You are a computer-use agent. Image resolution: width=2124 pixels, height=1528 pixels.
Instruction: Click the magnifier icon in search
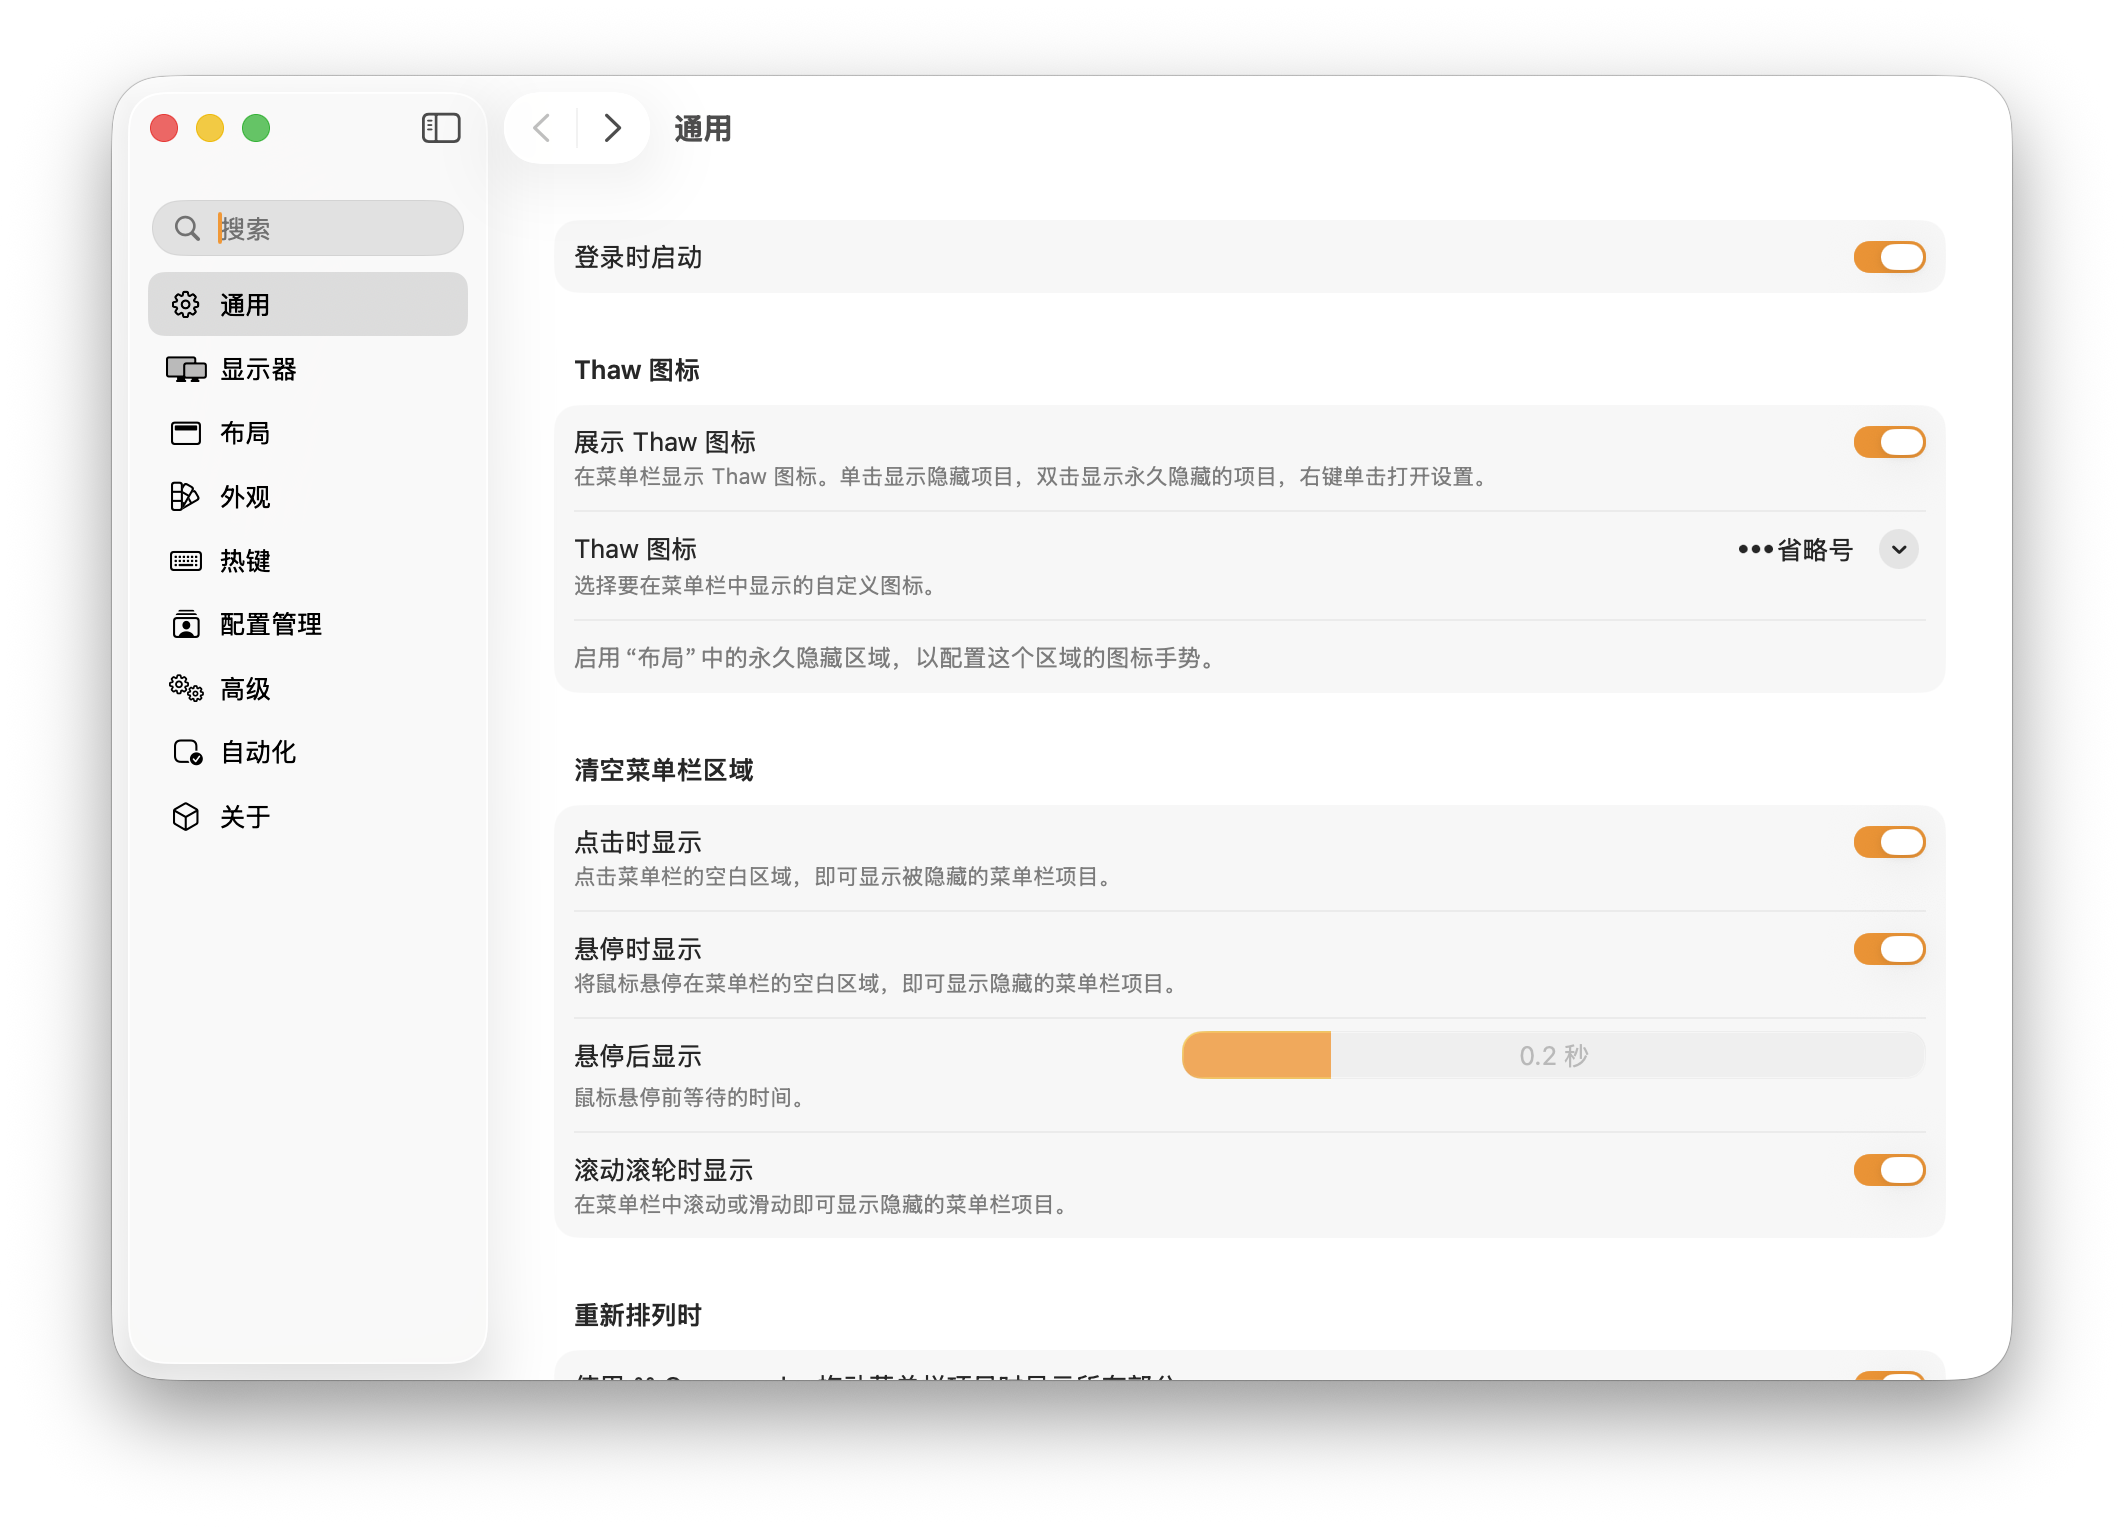[187, 228]
